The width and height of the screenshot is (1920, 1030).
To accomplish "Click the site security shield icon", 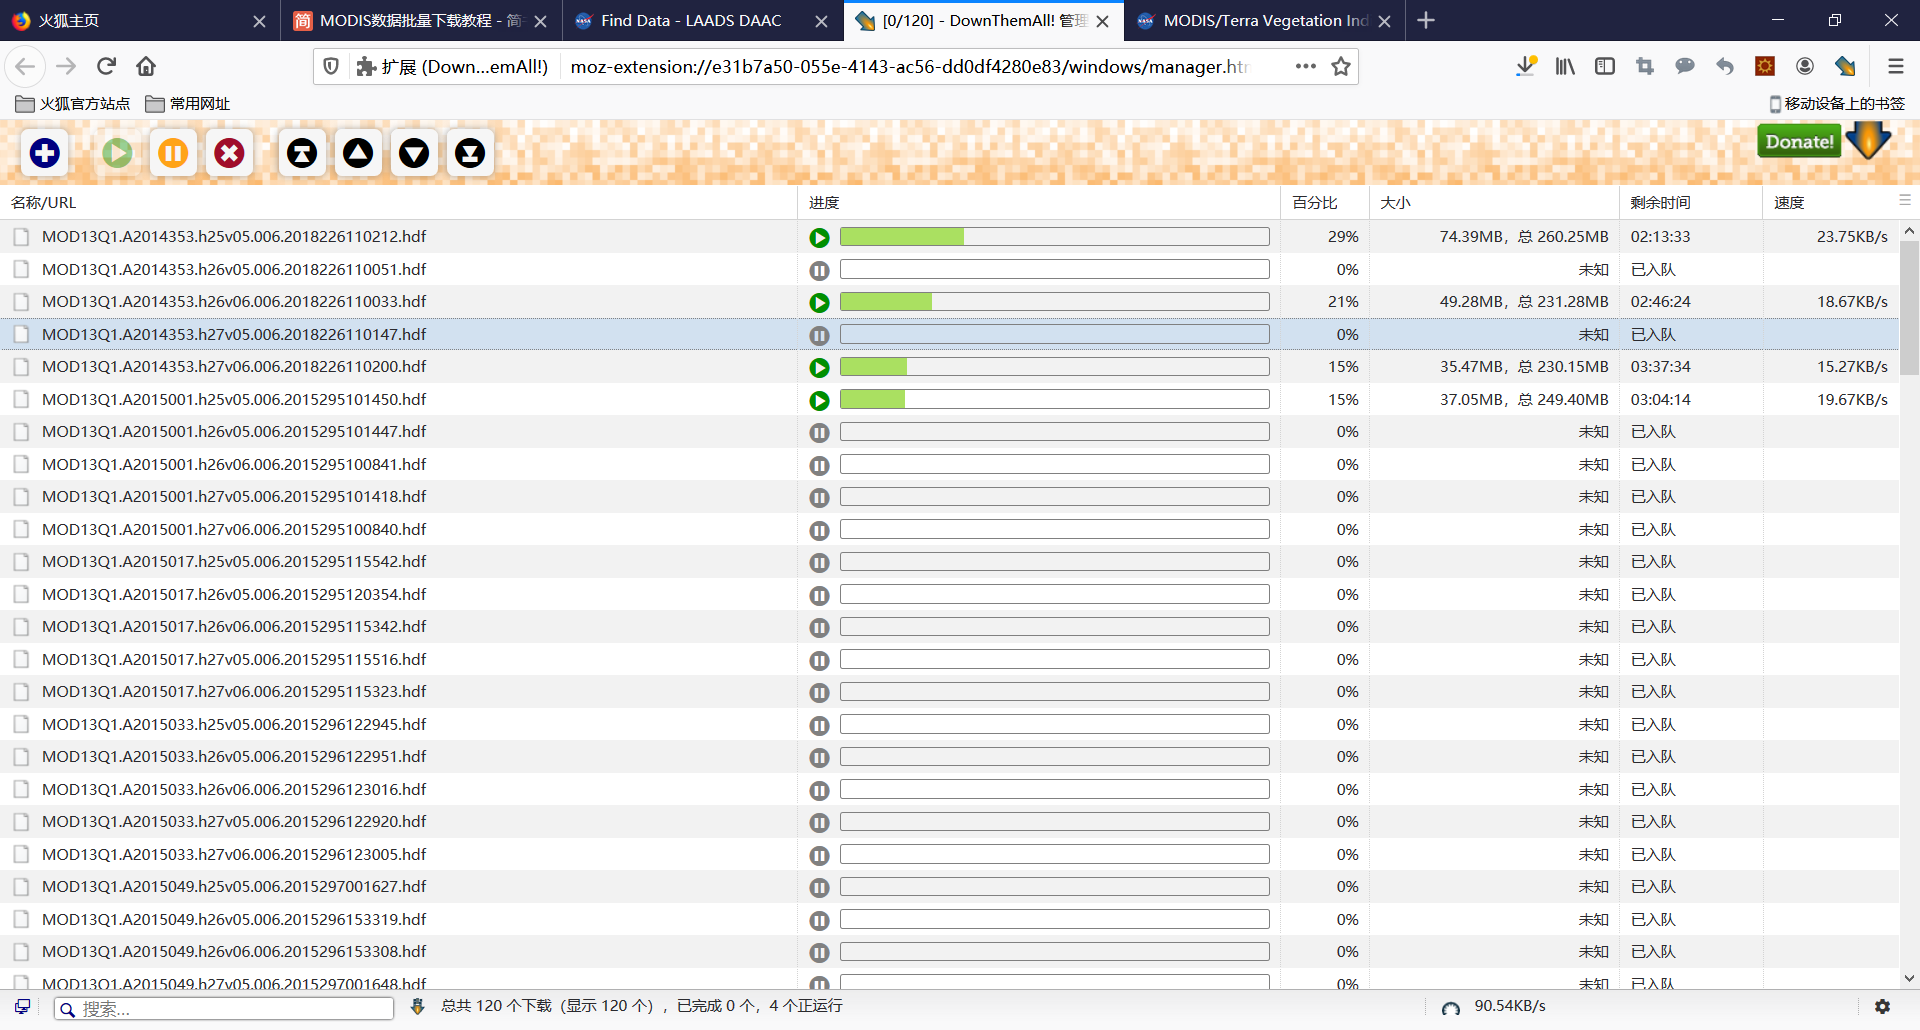I will [331, 66].
